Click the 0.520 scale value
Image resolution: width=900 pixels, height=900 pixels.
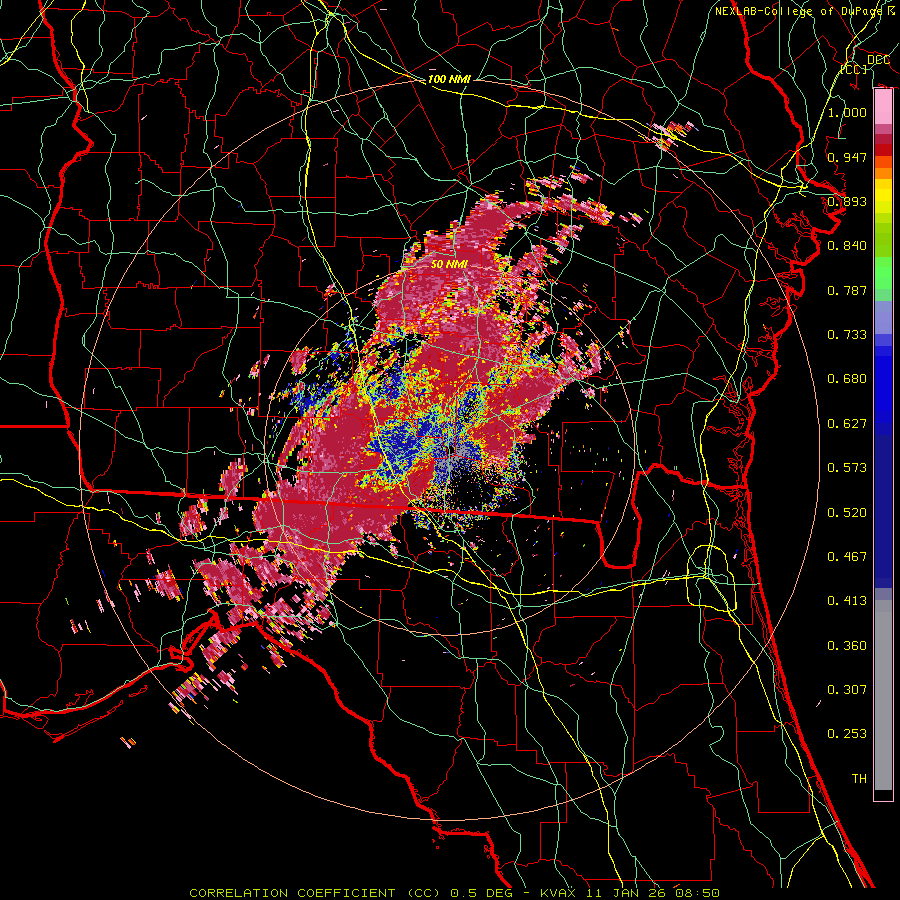click(847, 513)
